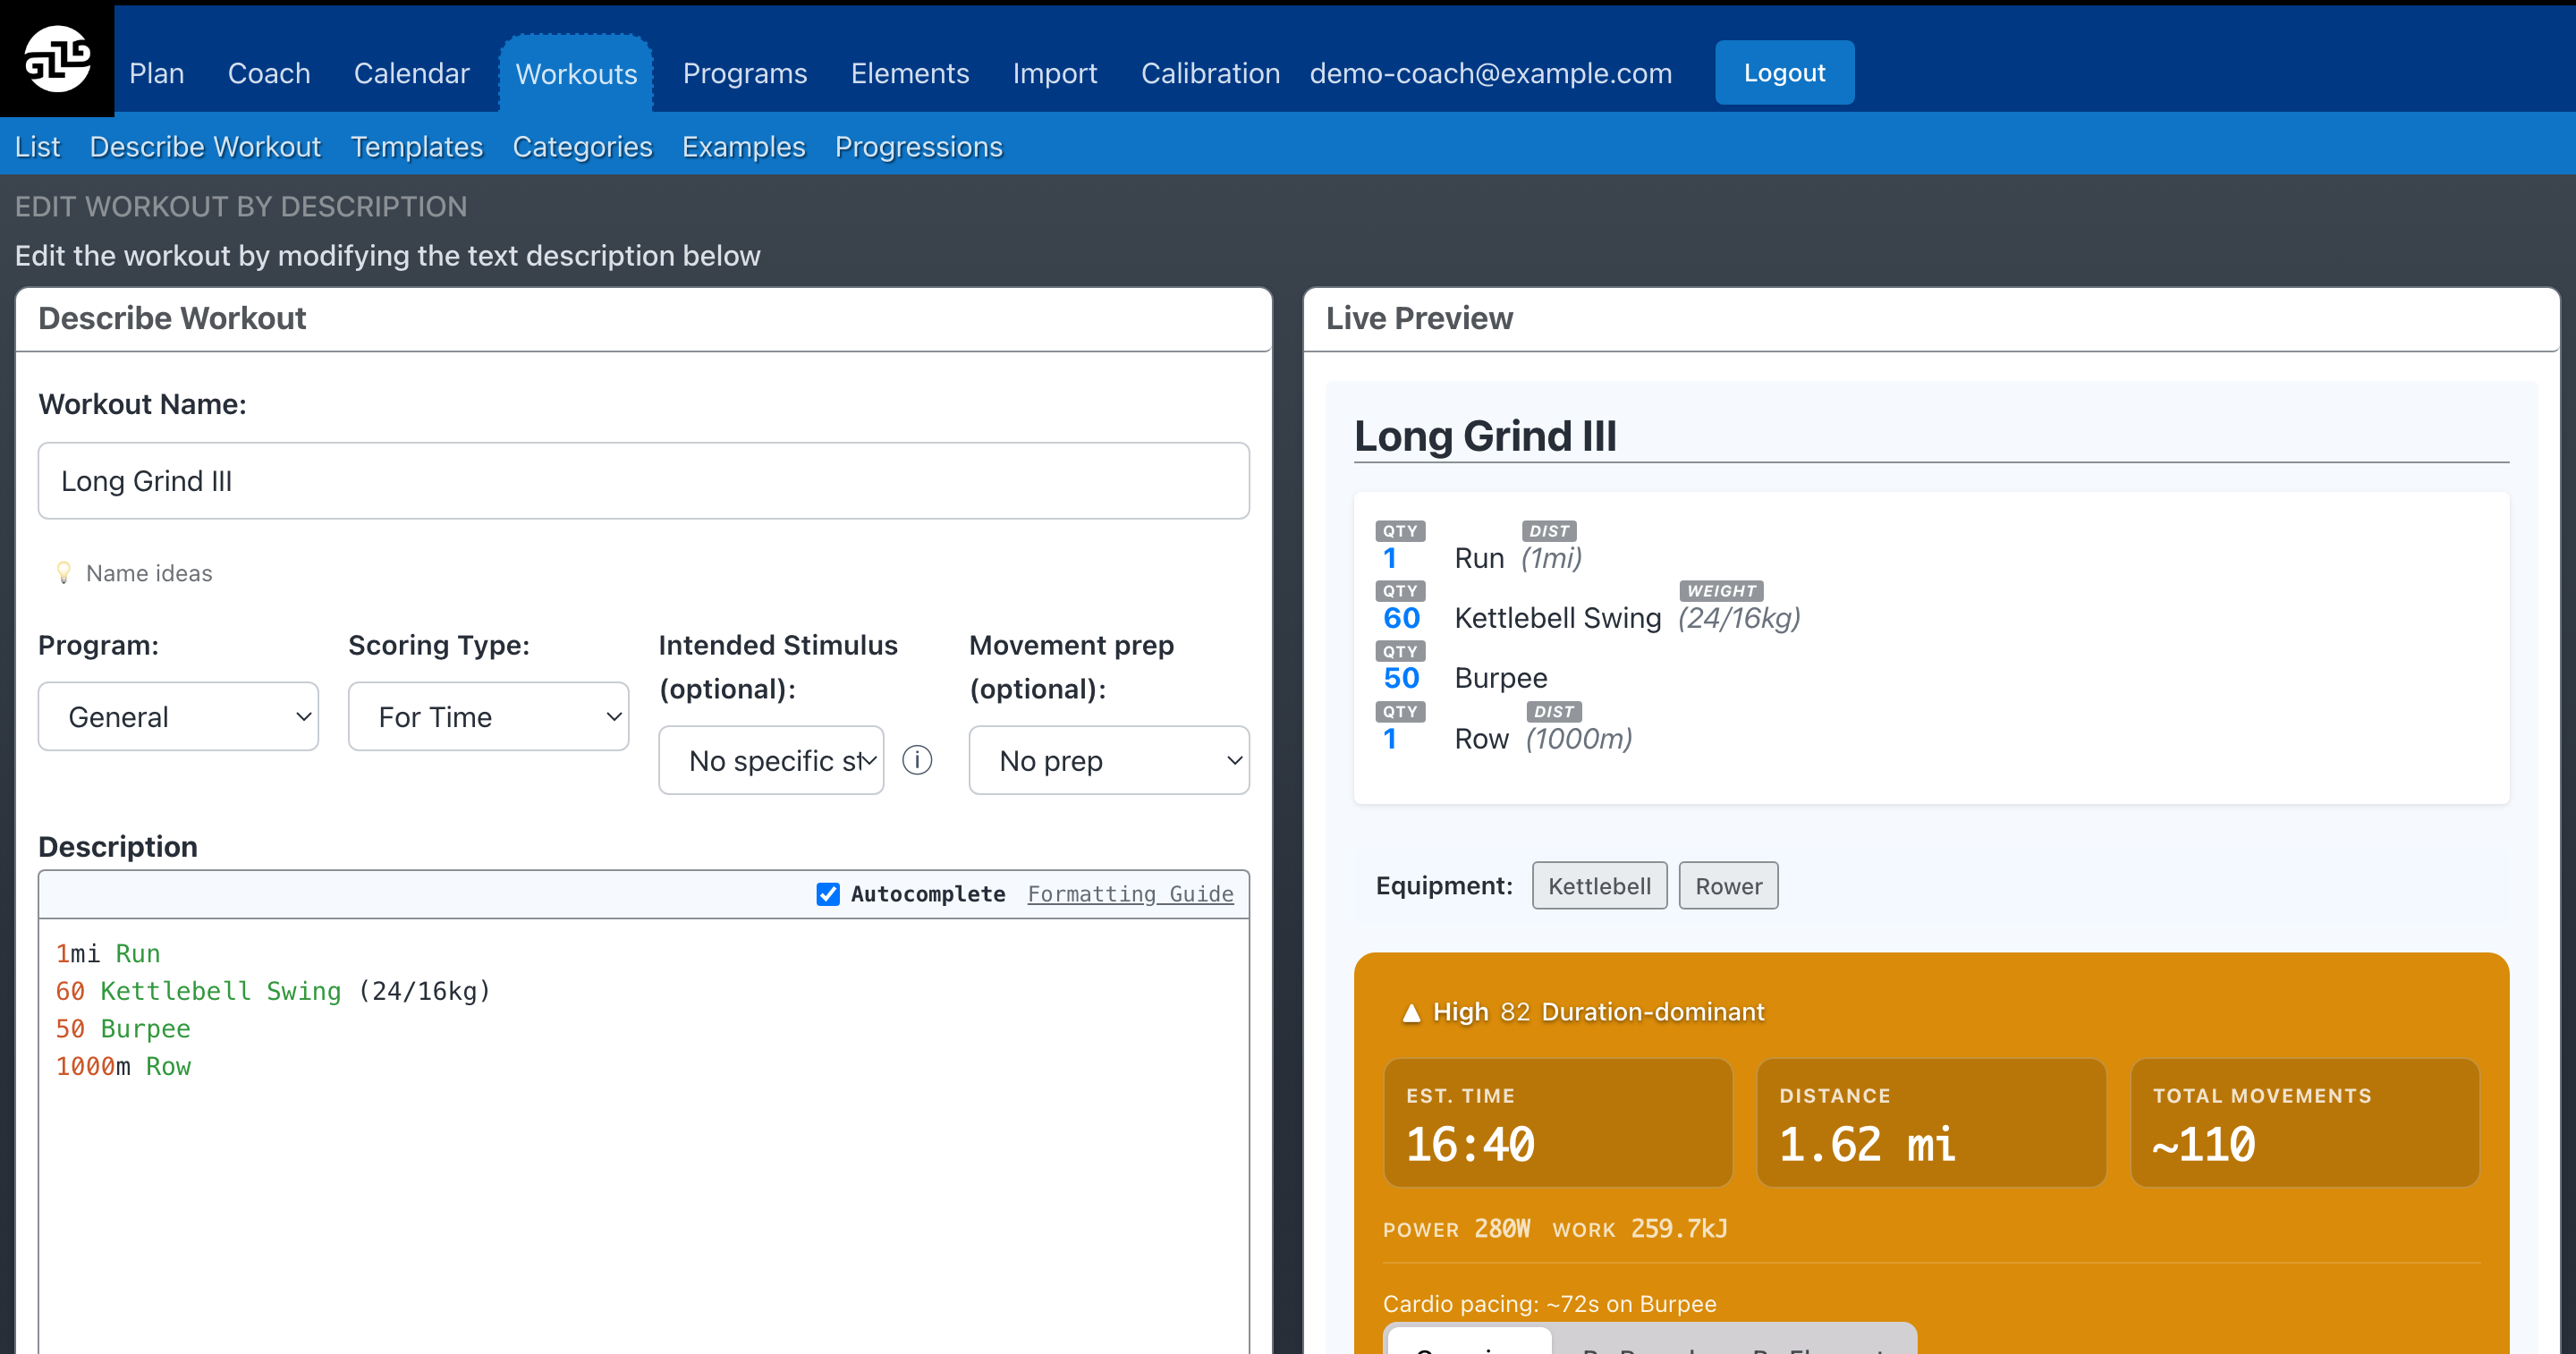Click the Kettlebell equipment tag
Screen dimensions: 2576x1354
click(1599, 886)
